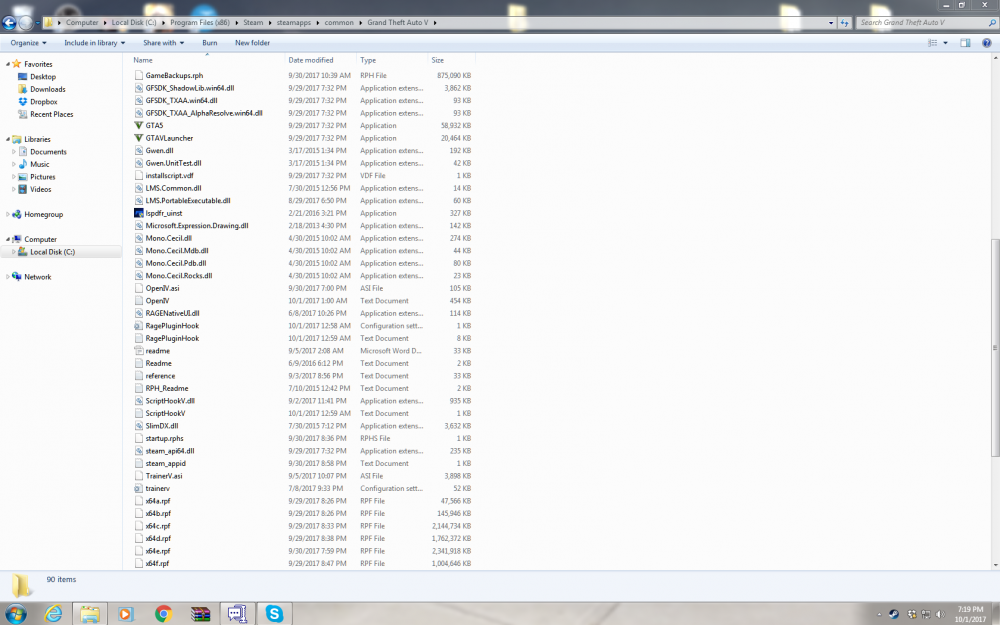Click the Gwen.dll file icon
This screenshot has height=625, width=1000.
pos(138,151)
